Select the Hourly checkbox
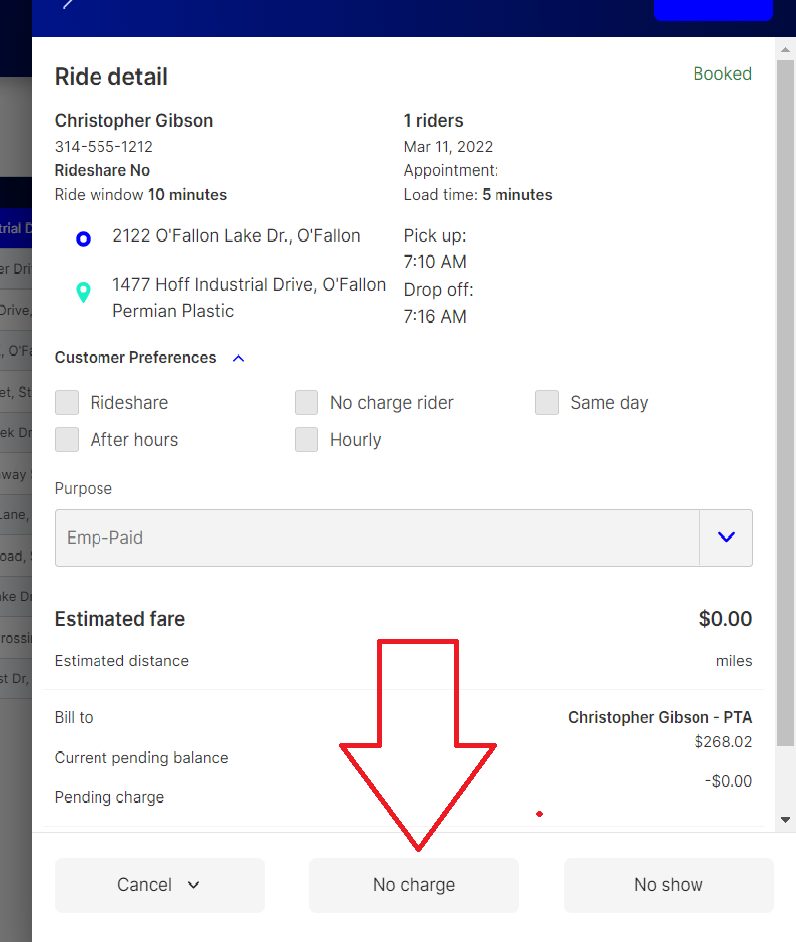This screenshot has width=796, height=942. click(307, 440)
